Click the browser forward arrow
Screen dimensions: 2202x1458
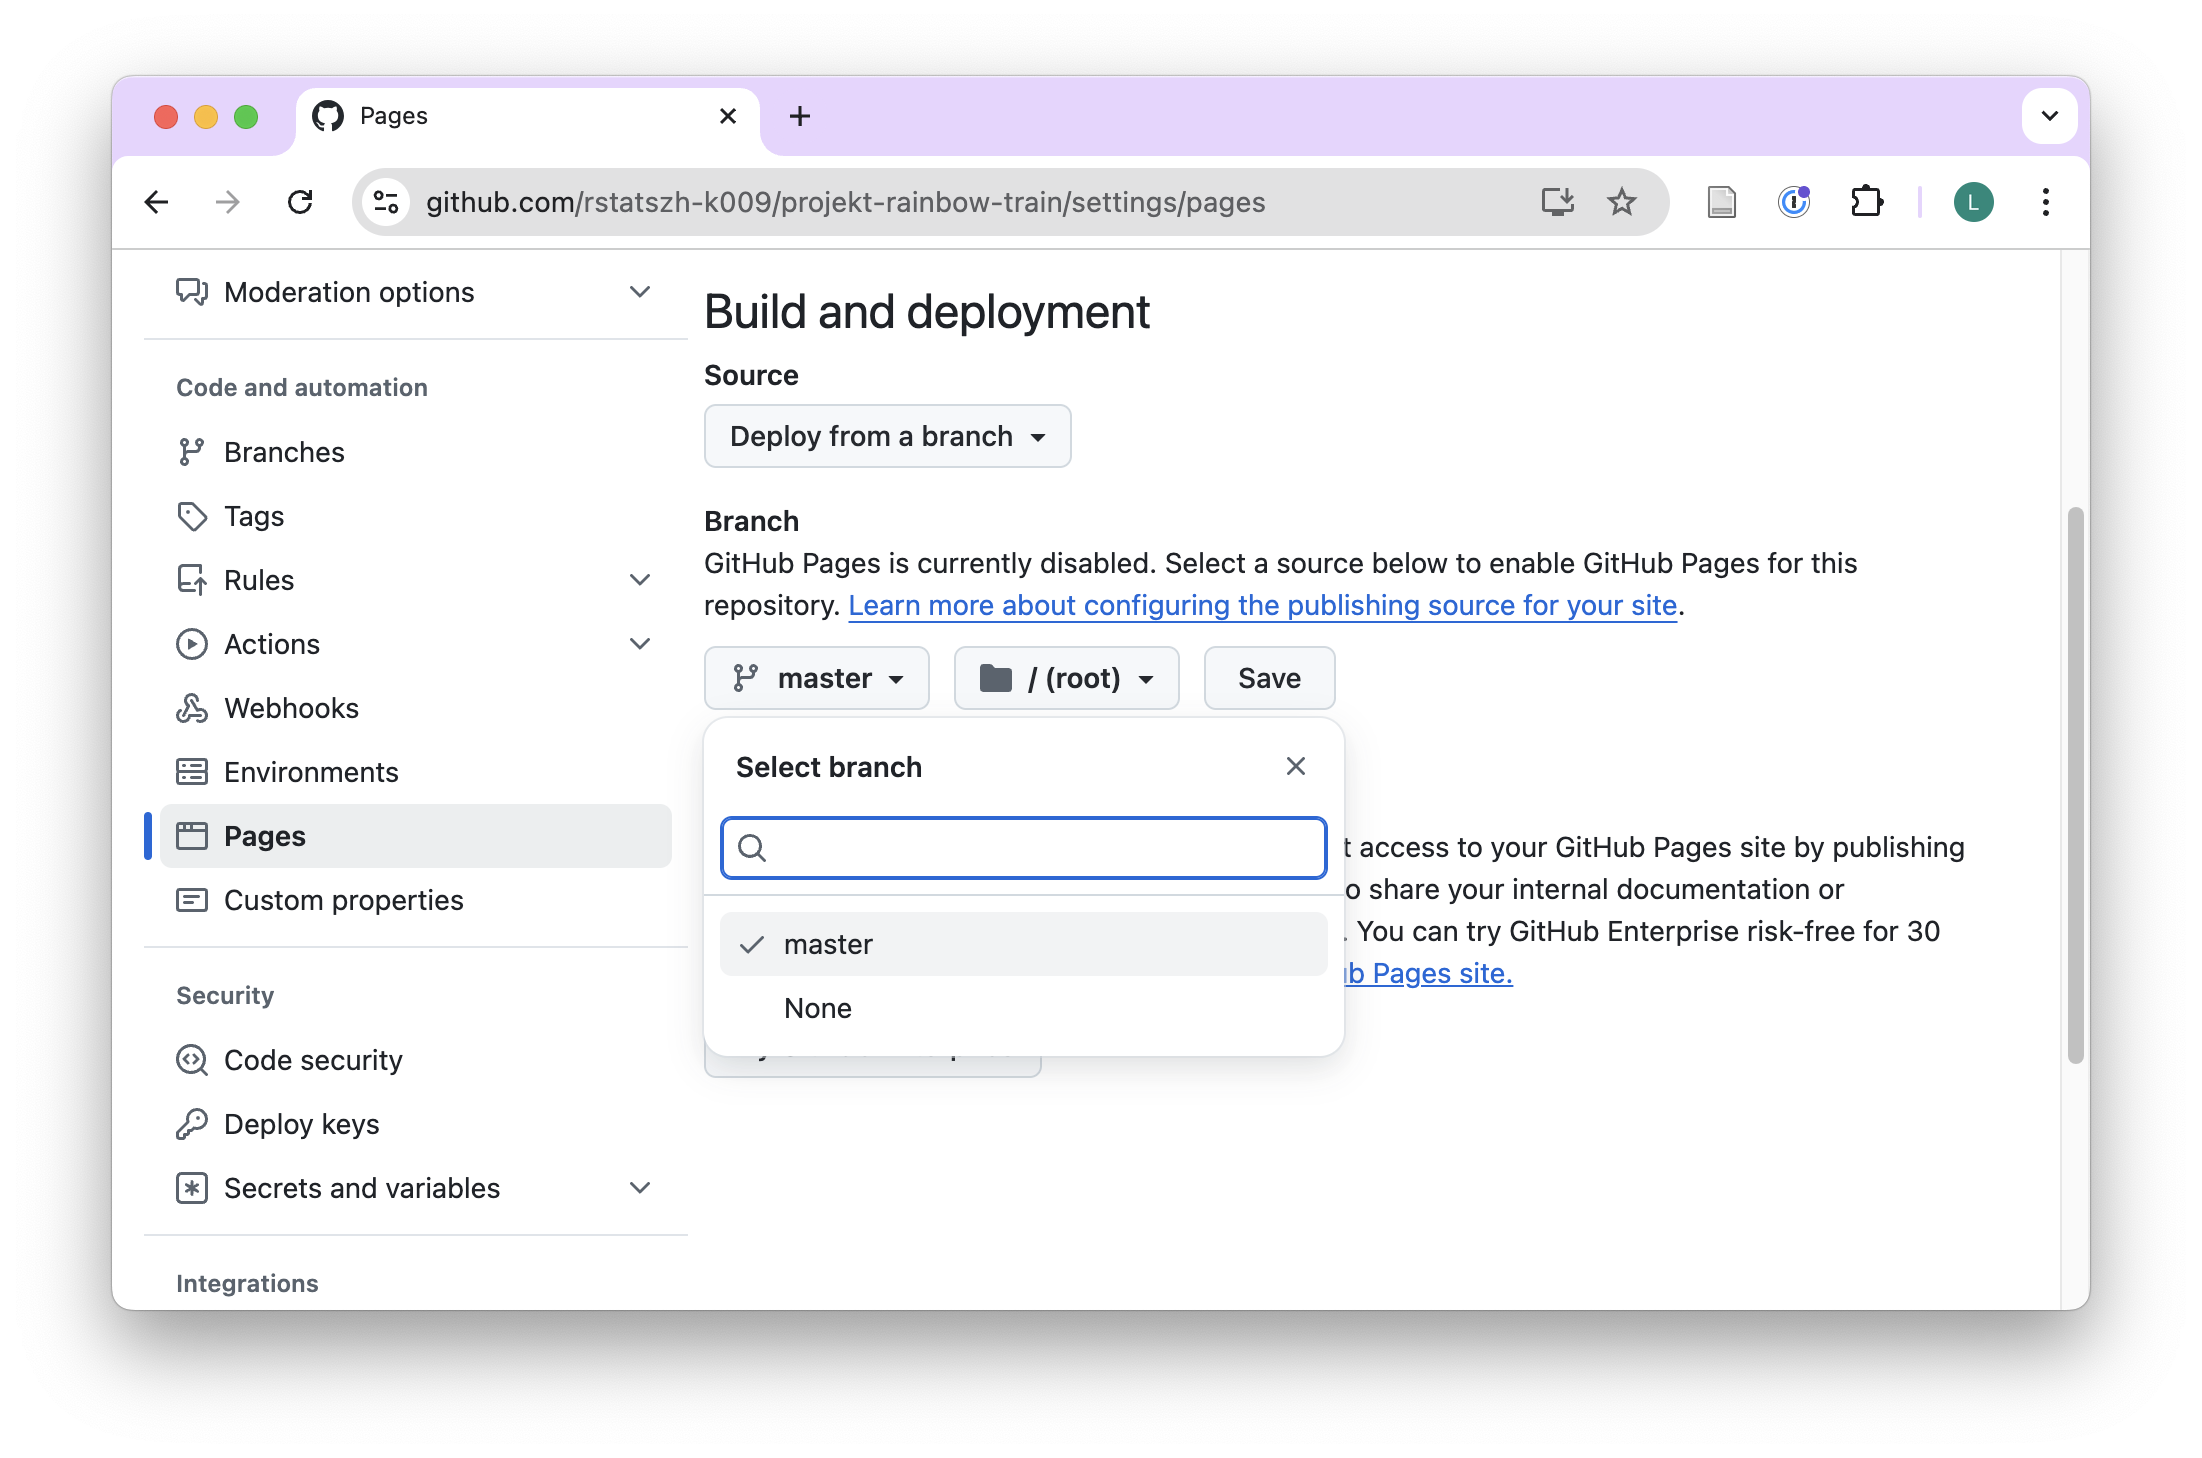pyautogui.click(x=228, y=202)
